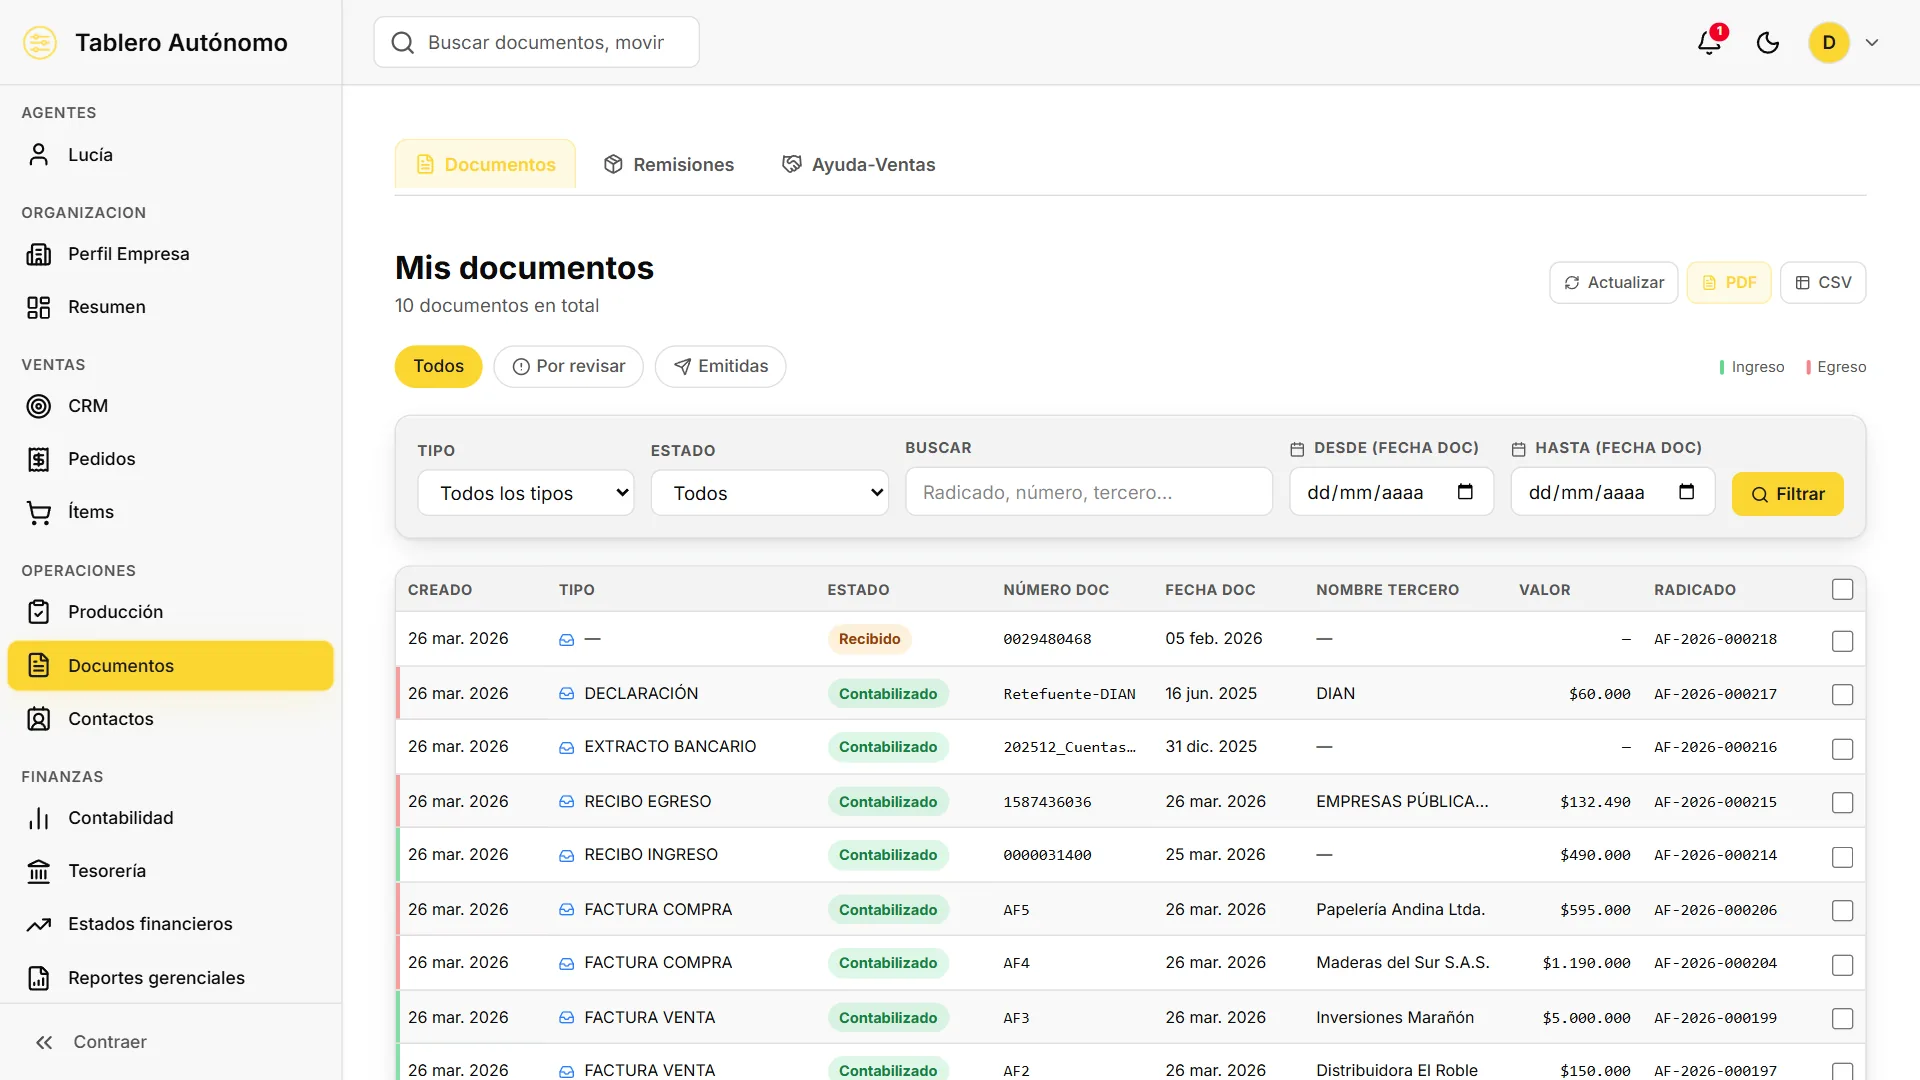The image size is (1920, 1080).
Task: Check row AF-2026-000215 checkbox
Action: coord(1843,802)
